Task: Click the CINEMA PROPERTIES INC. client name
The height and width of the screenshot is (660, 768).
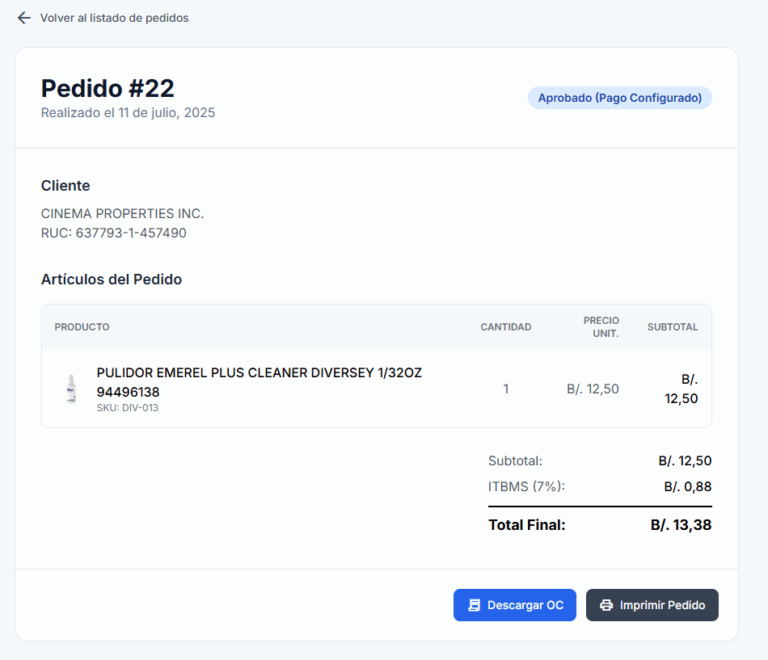Action: click(x=122, y=213)
